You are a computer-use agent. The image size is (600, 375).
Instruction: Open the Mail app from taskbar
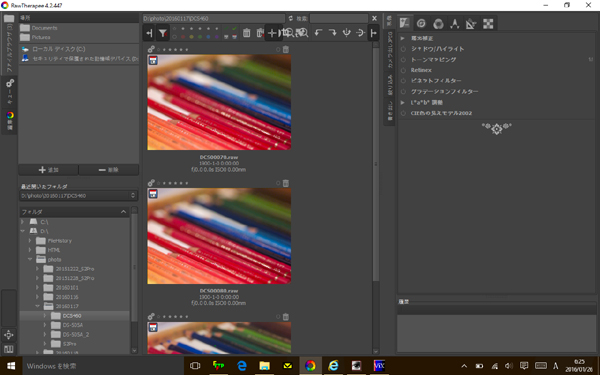[x=287, y=366]
